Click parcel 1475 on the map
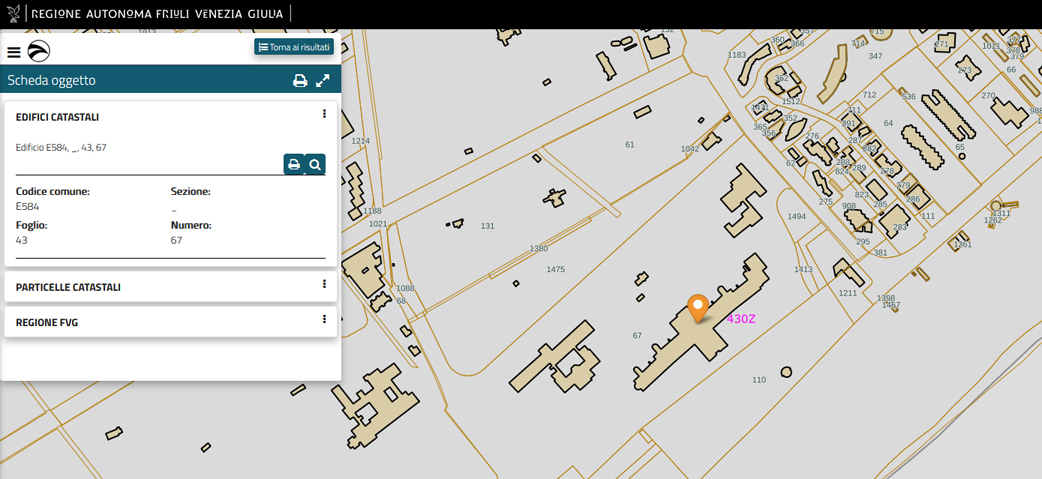 (x=555, y=270)
